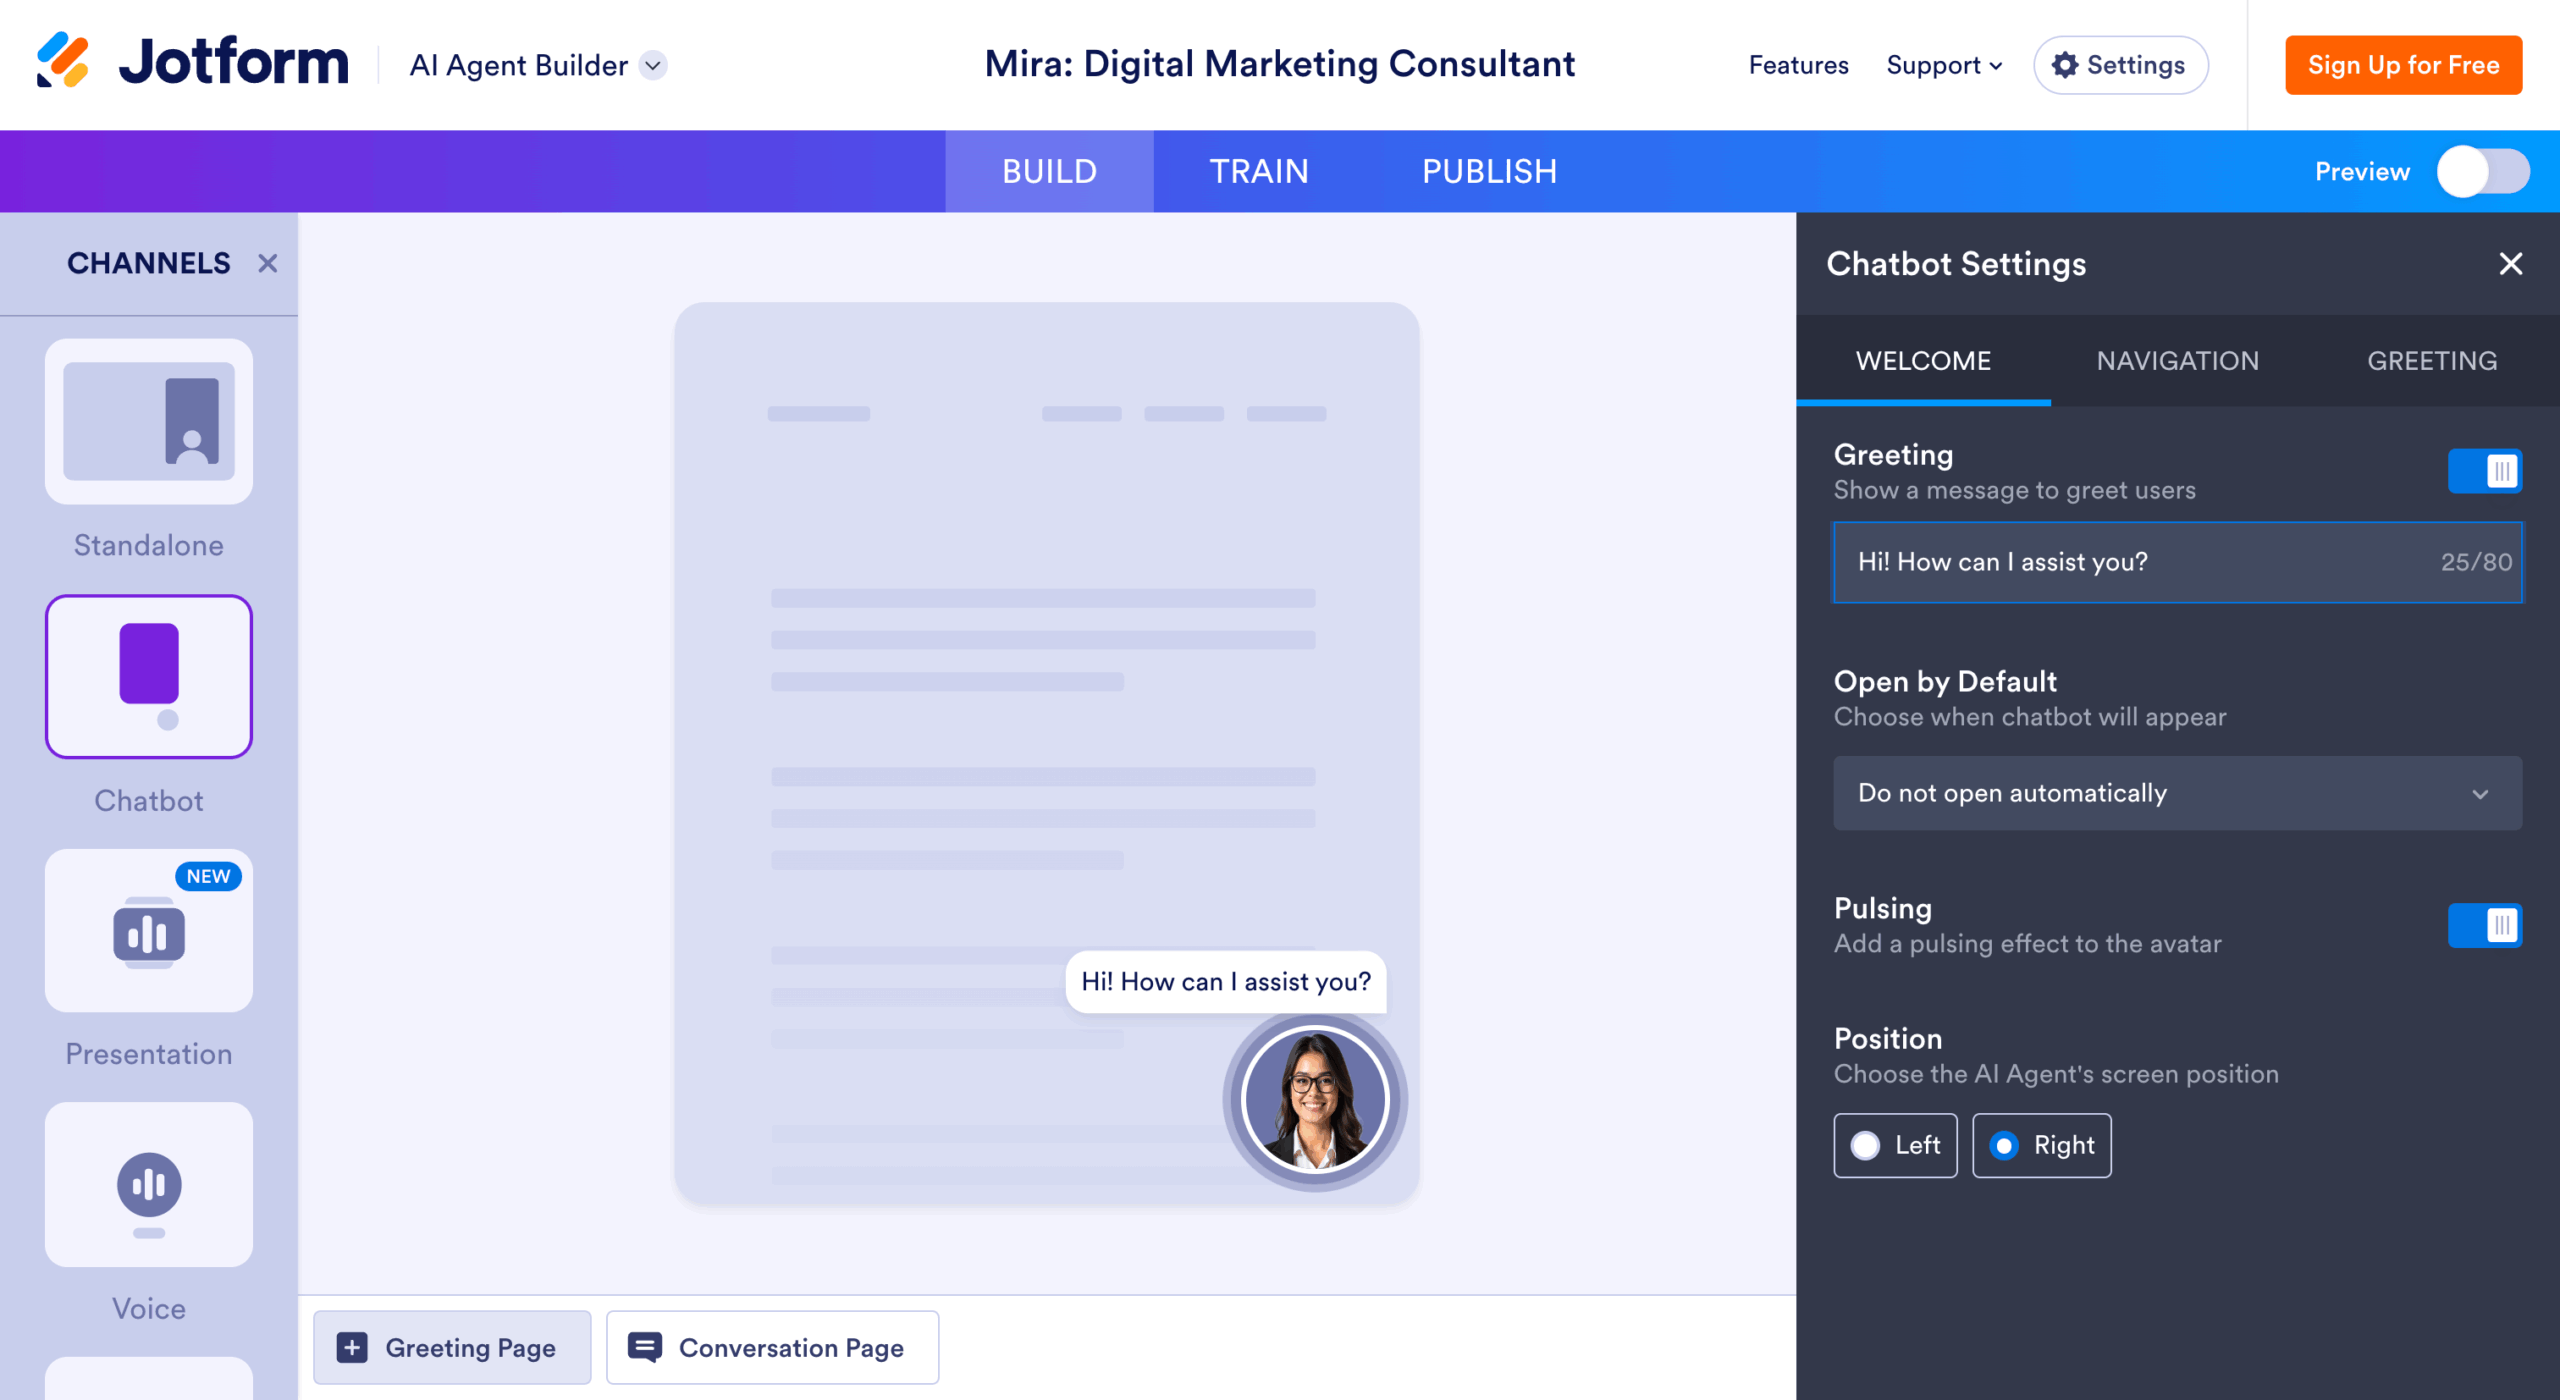
Task: Click the NEW badge on Presentation
Action: click(208, 876)
